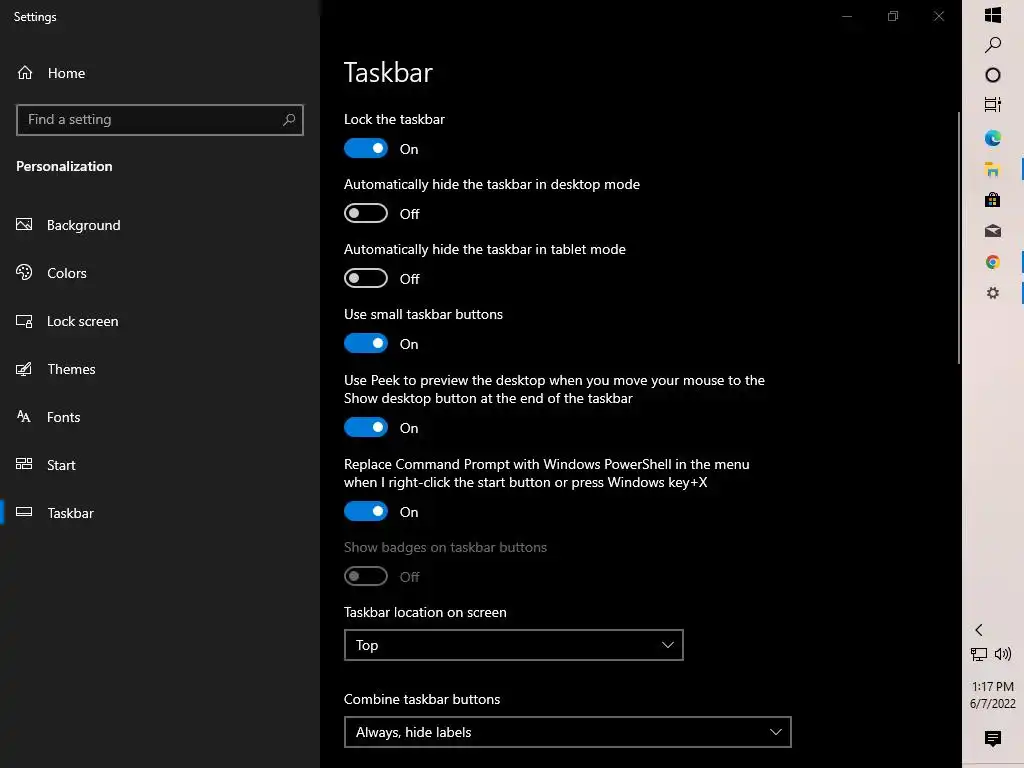Disable the Peek preview toggle

coord(366,428)
